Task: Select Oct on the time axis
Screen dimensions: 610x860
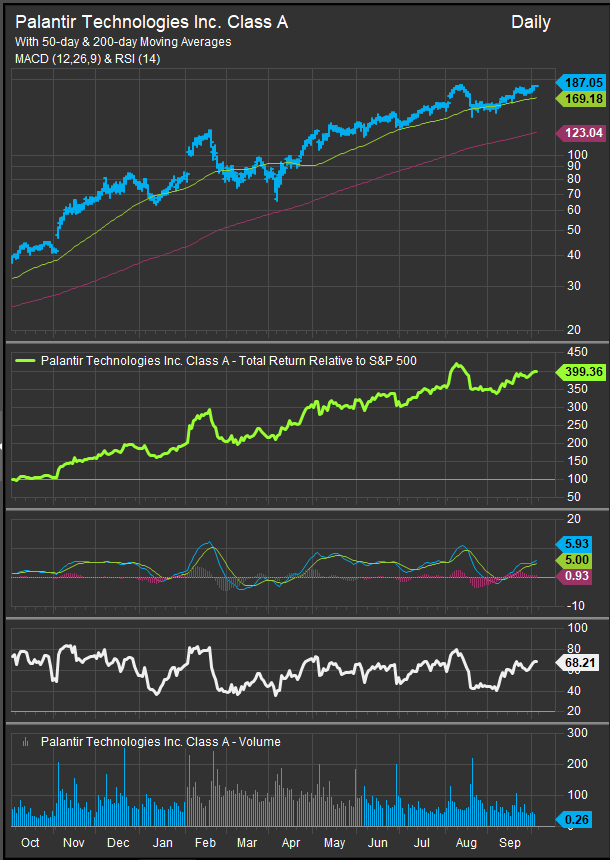Action: (30, 842)
